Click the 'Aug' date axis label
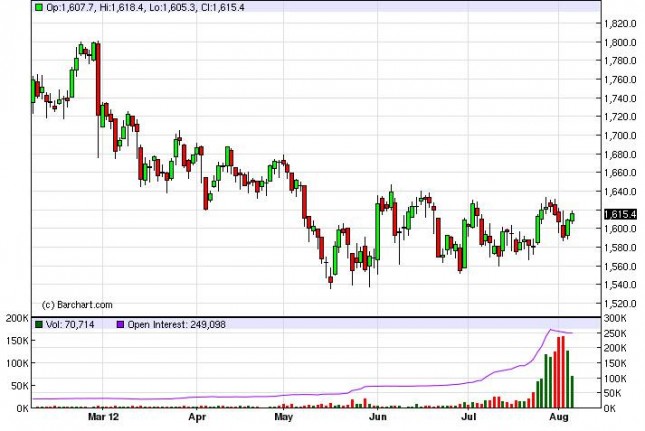The width and height of the screenshot is (645, 431). [559, 417]
